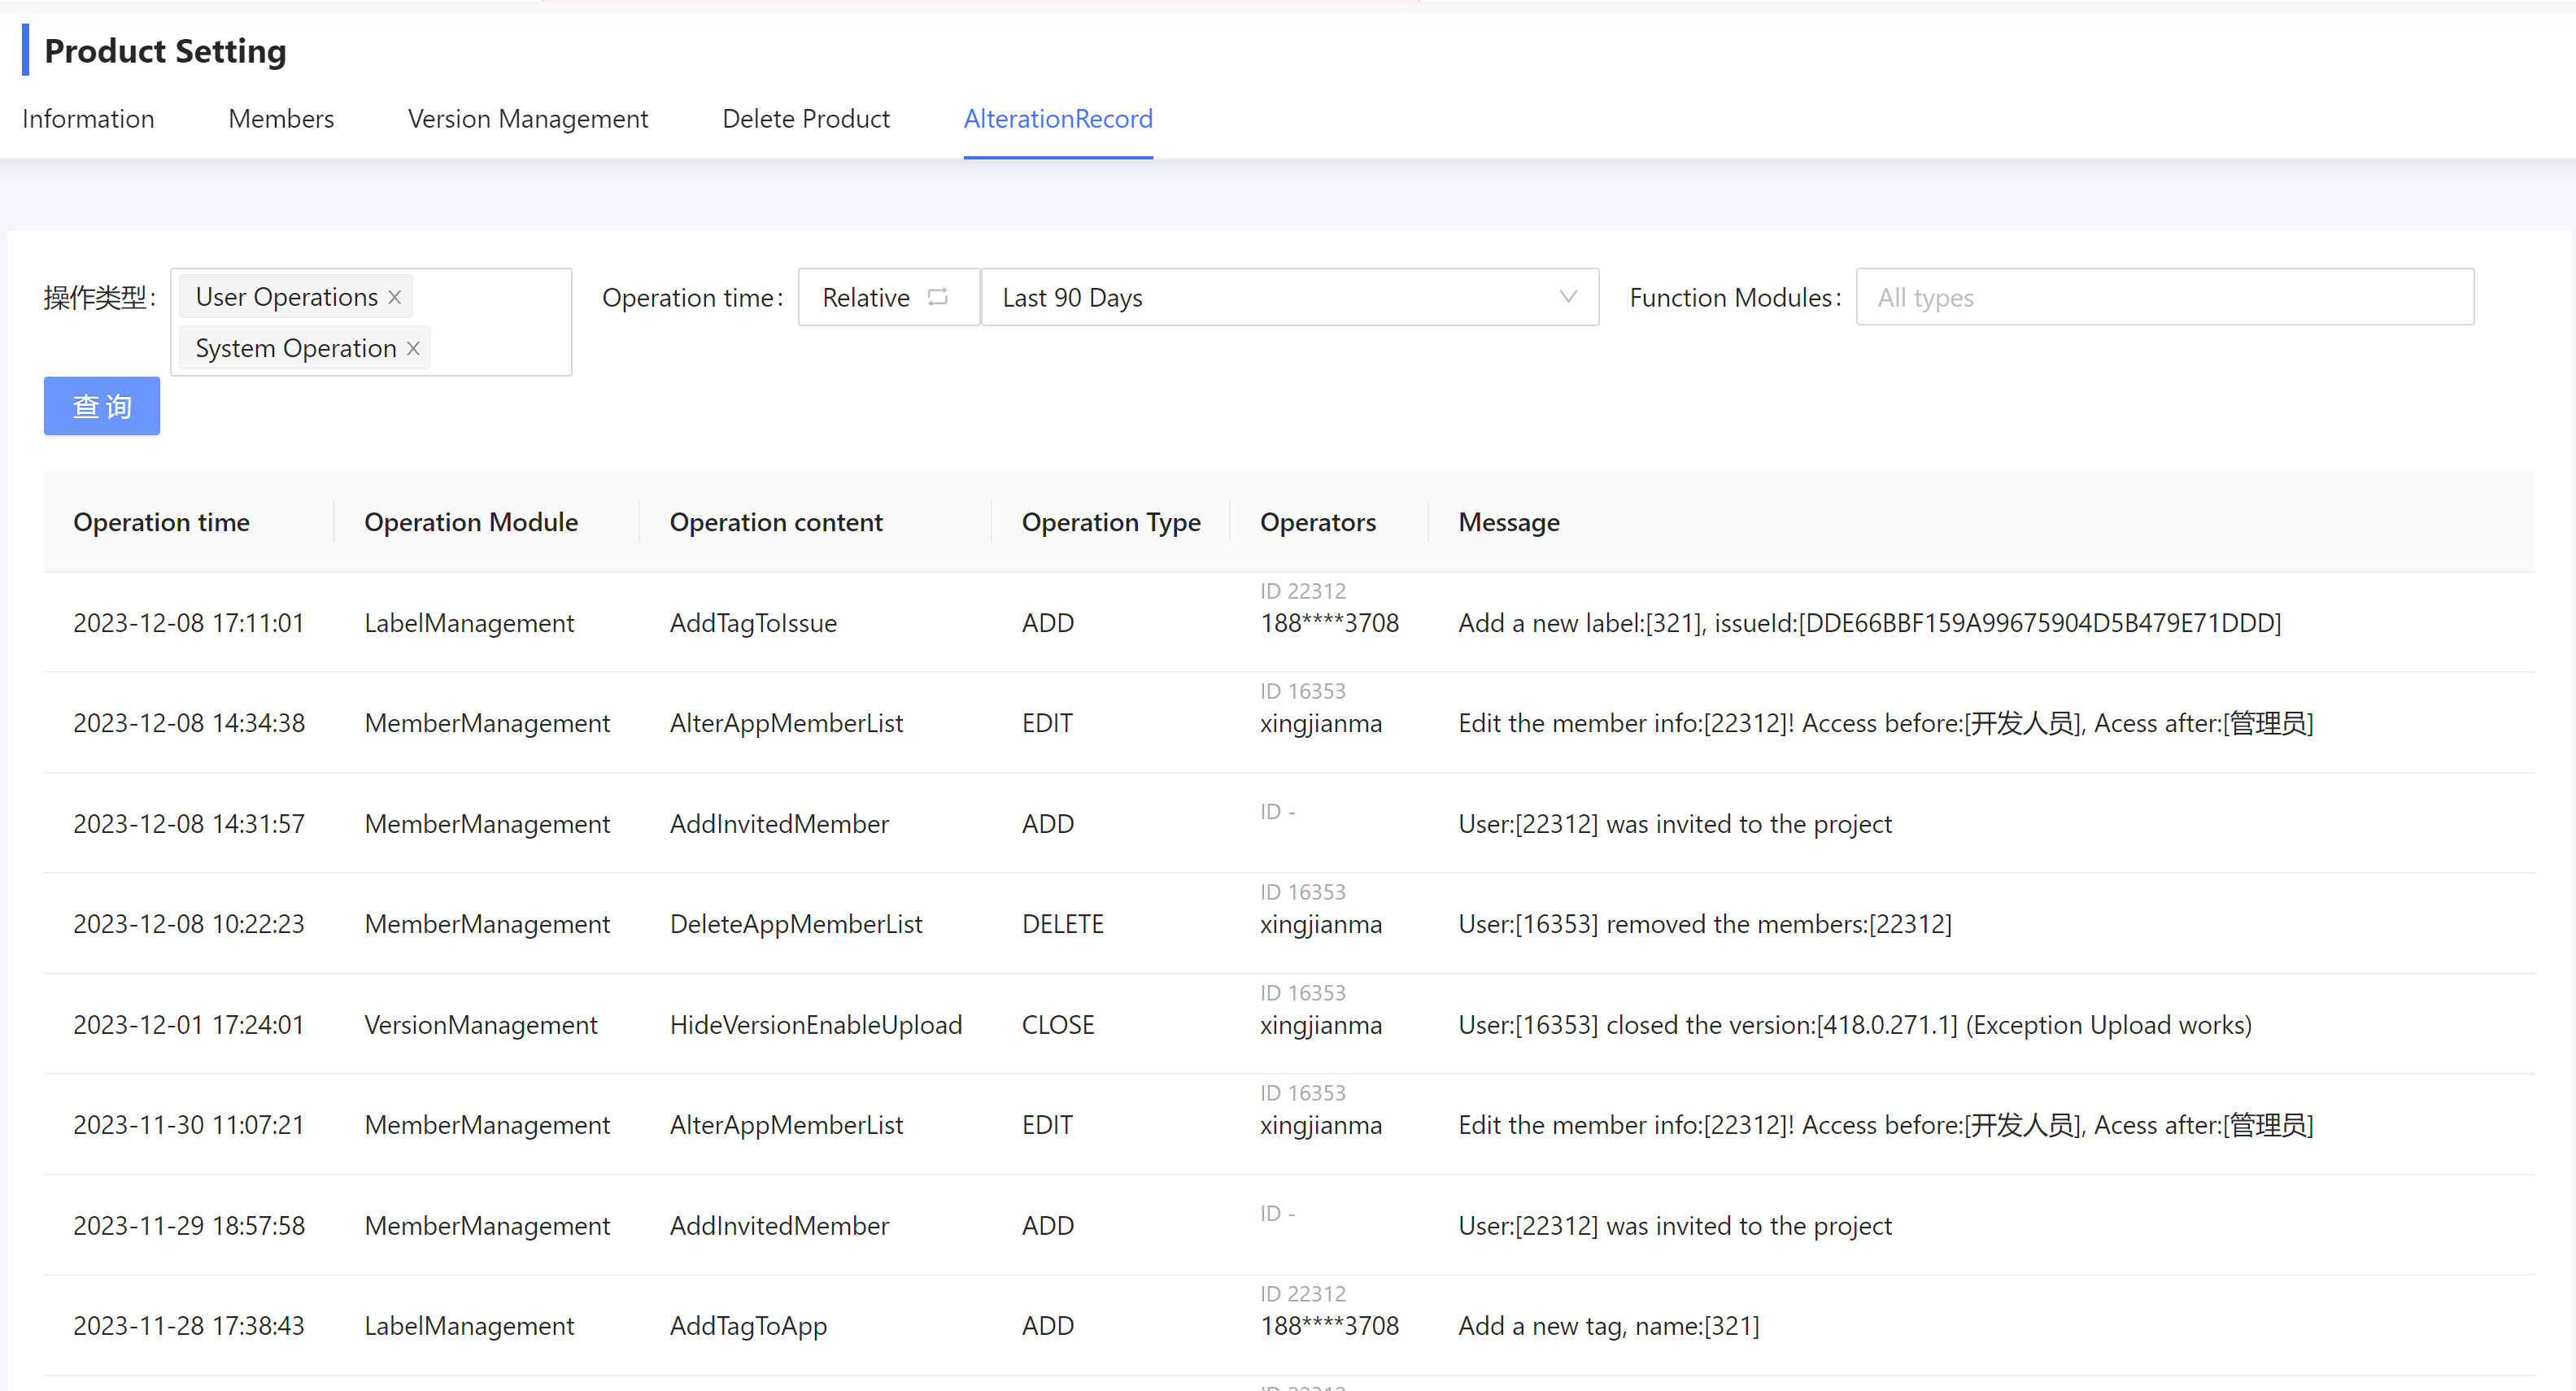Click the Relative mode button

click(x=888, y=297)
